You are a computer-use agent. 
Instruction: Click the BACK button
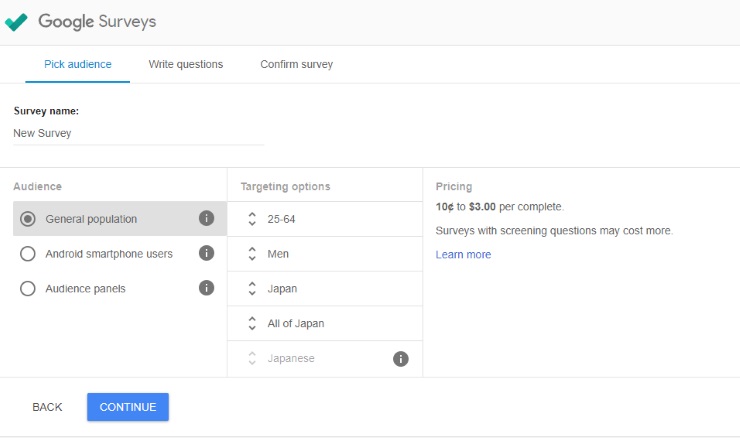(47, 407)
